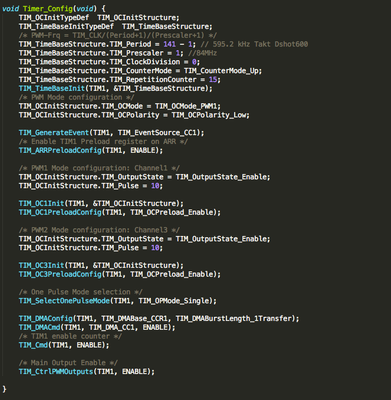This screenshot has width=391, height=400.
Task: Click the One Pulse Mode selection comment
Action: [81, 292]
